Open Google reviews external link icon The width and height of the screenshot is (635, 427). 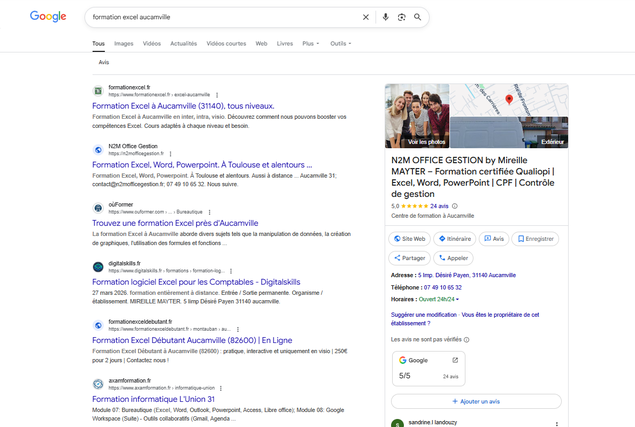(x=455, y=360)
